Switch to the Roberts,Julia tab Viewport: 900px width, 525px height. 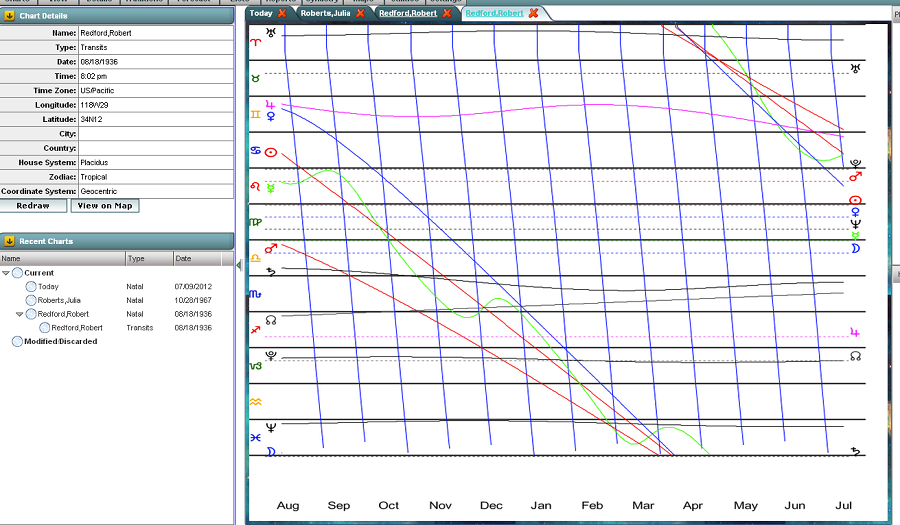(325, 13)
